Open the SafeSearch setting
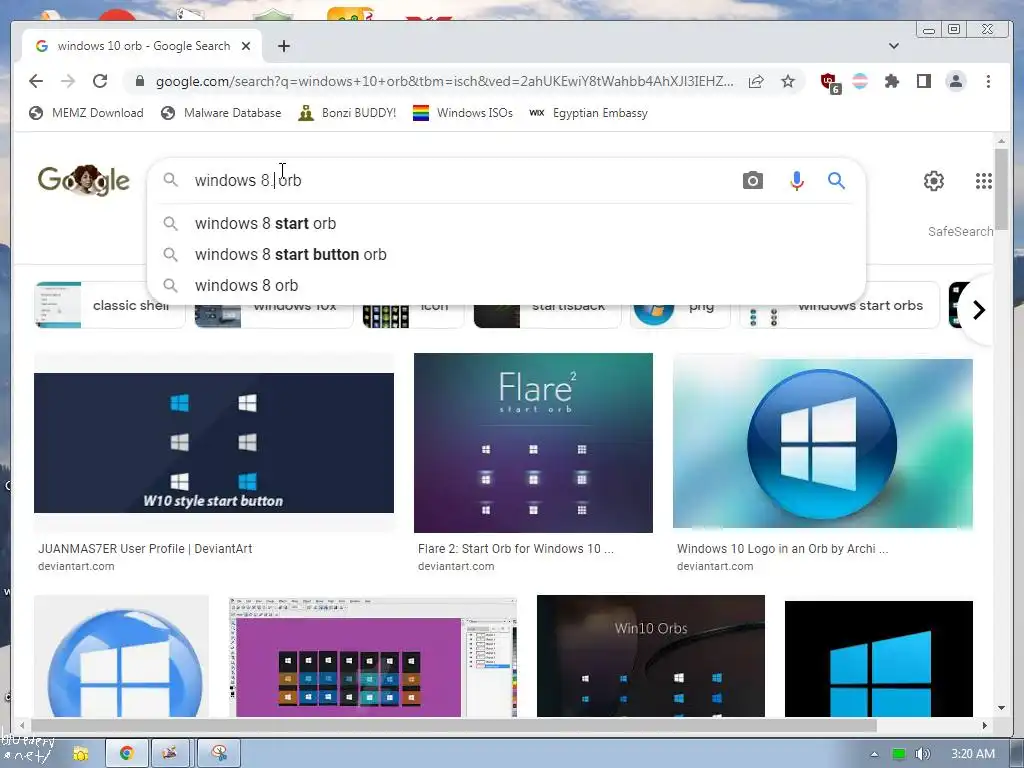 pos(961,231)
